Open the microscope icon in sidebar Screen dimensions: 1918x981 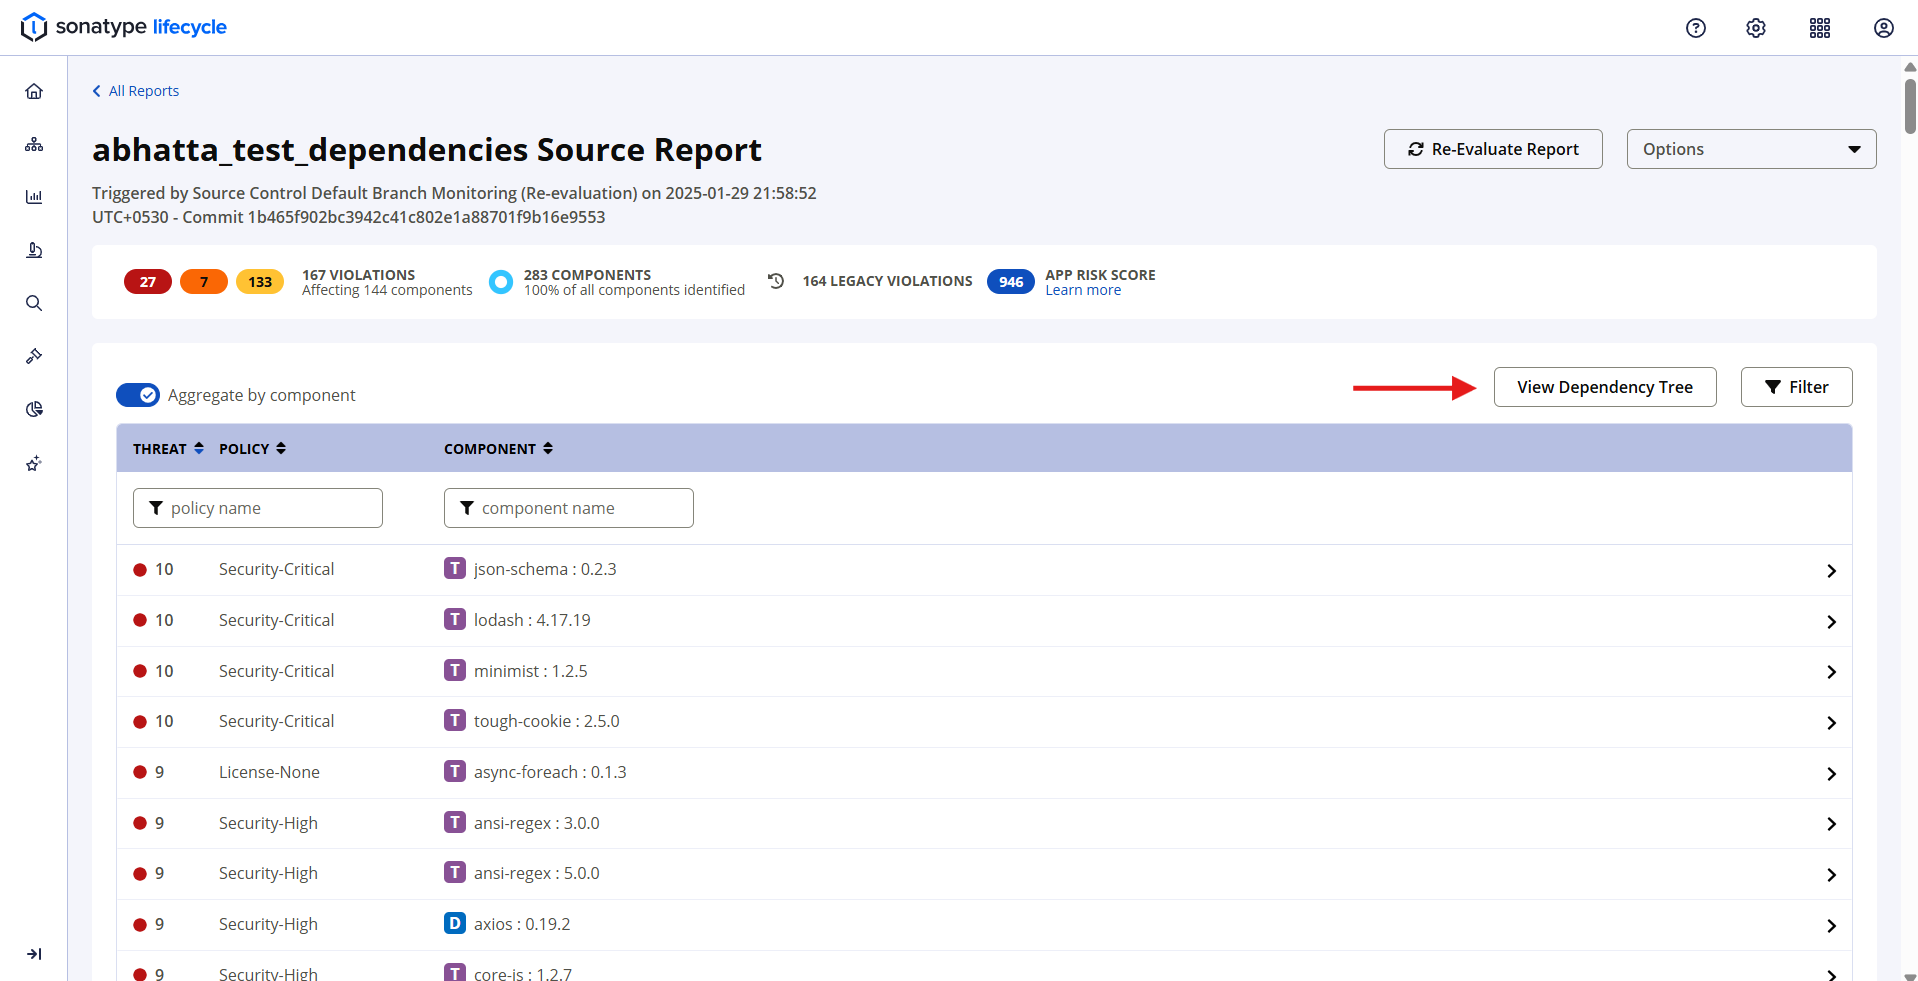[34, 250]
